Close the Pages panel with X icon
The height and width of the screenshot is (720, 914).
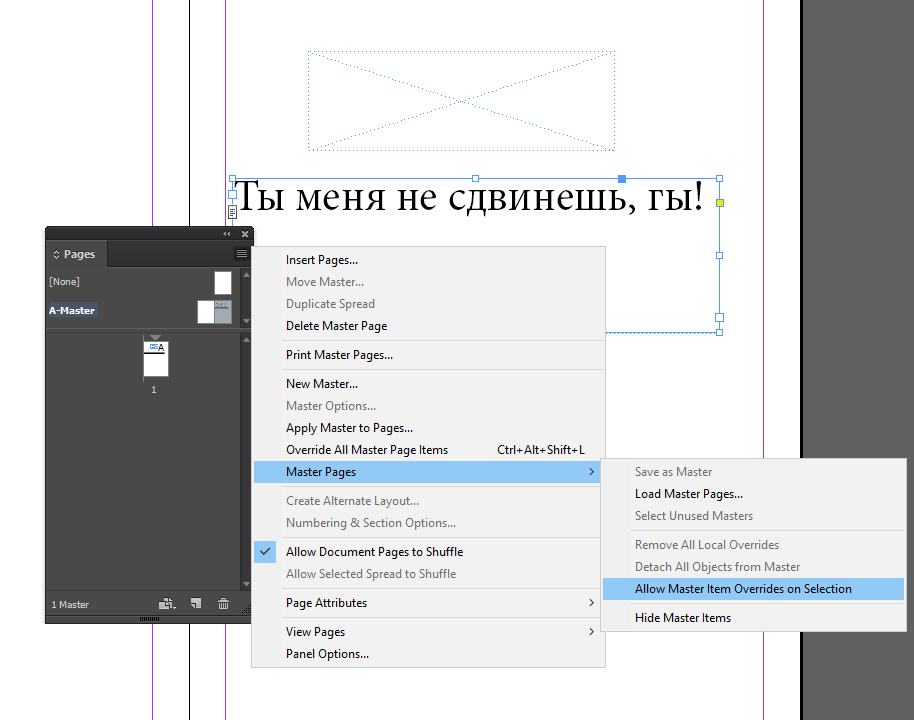[245, 234]
